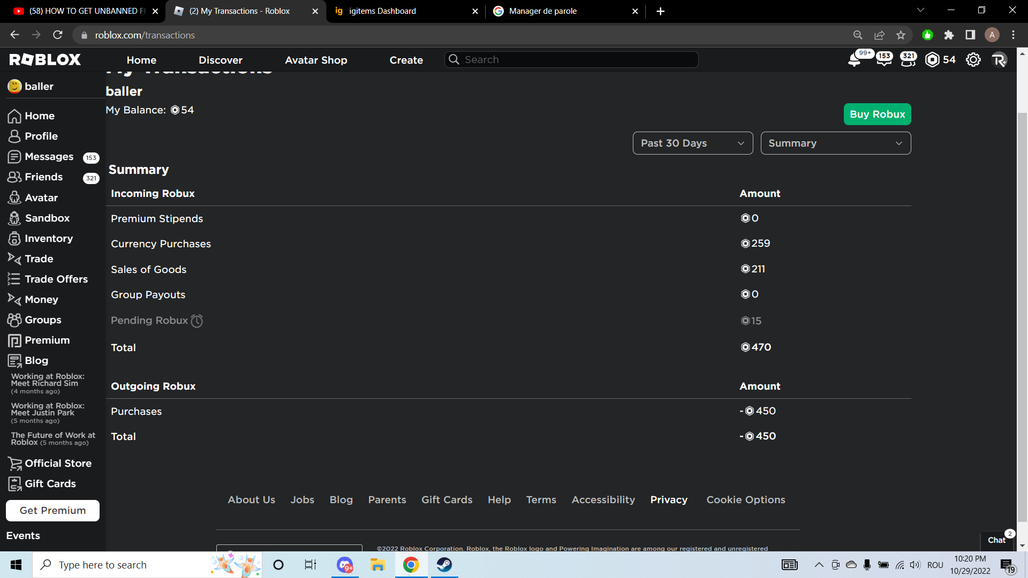Open Discover in the top navigation

click(x=220, y=60)
